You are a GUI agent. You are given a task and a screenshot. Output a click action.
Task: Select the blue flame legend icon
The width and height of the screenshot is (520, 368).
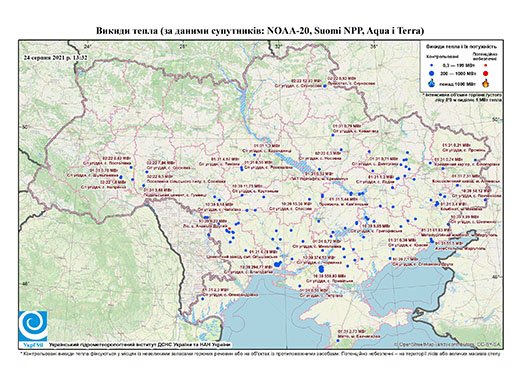(x=432, y=83)
